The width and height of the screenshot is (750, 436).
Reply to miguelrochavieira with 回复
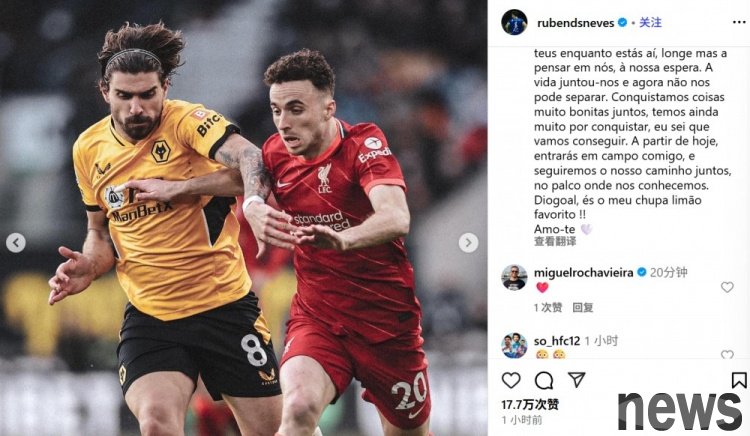[x=583, y=307]
